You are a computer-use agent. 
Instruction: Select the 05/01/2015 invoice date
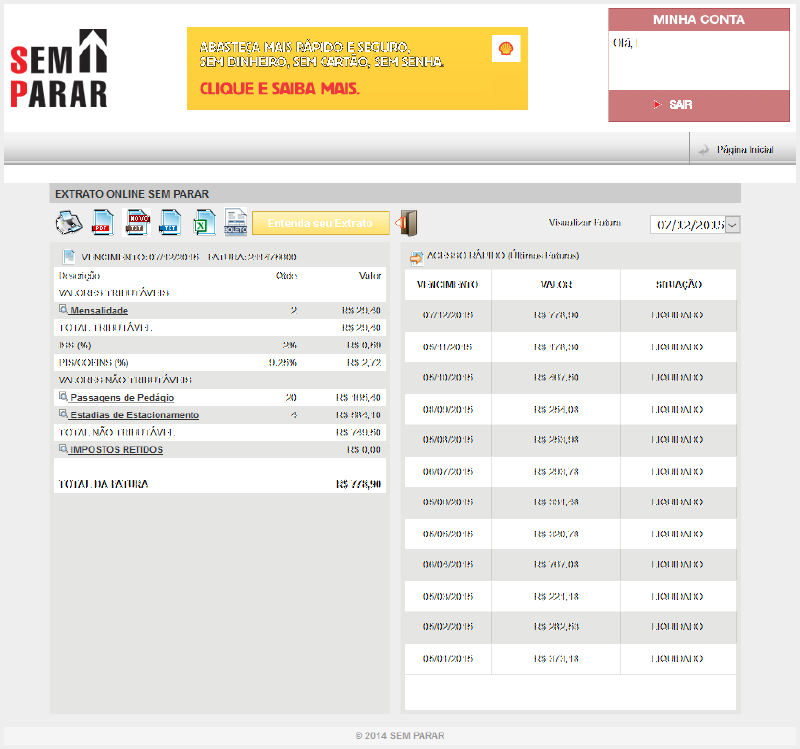point(447,659)
